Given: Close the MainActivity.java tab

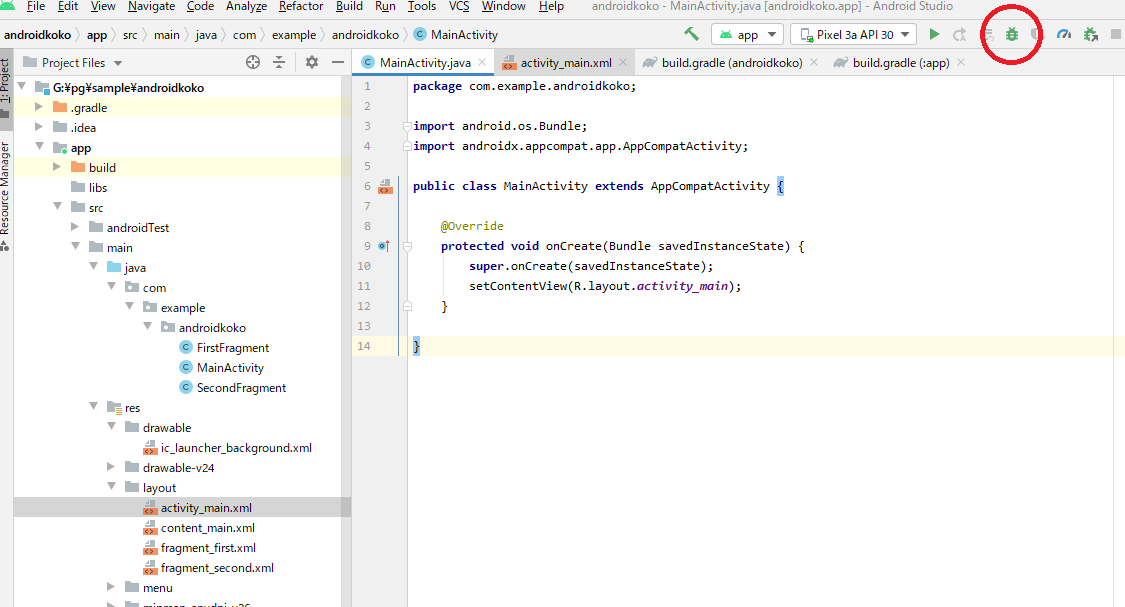Looking at the screenshot, I should (x=482, y=62).
